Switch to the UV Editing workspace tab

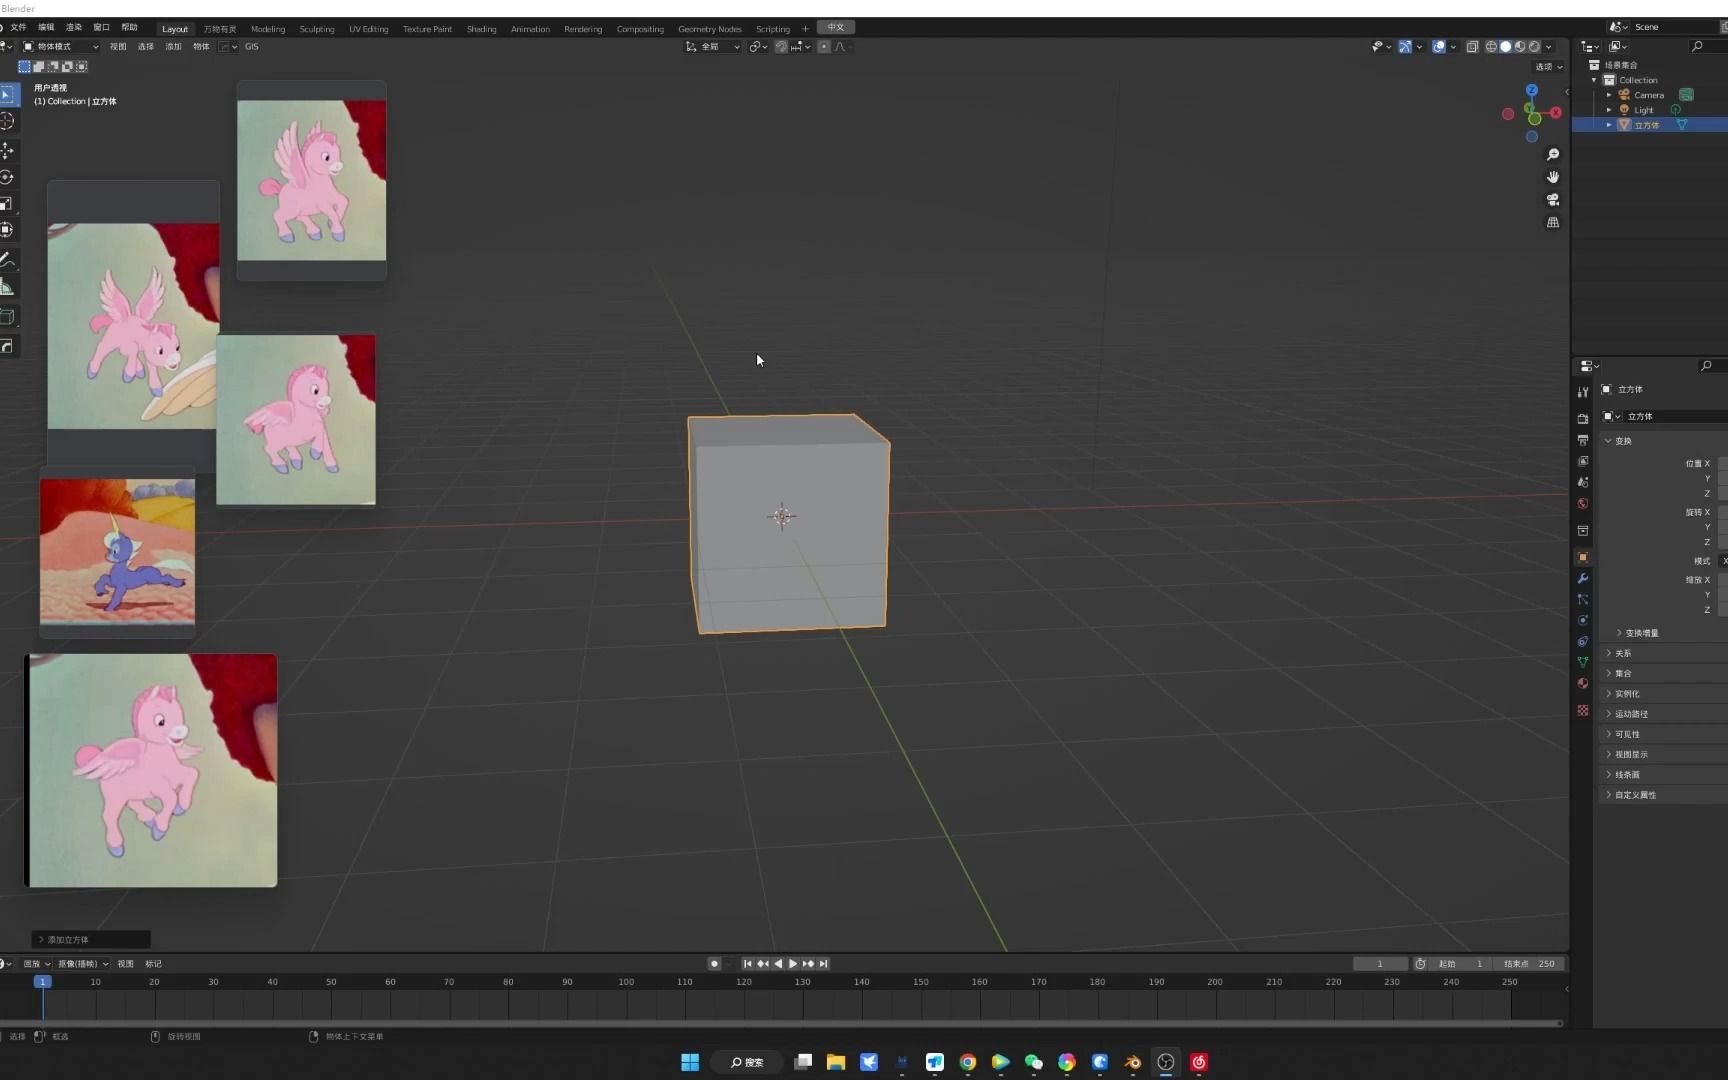click(368, 29)
